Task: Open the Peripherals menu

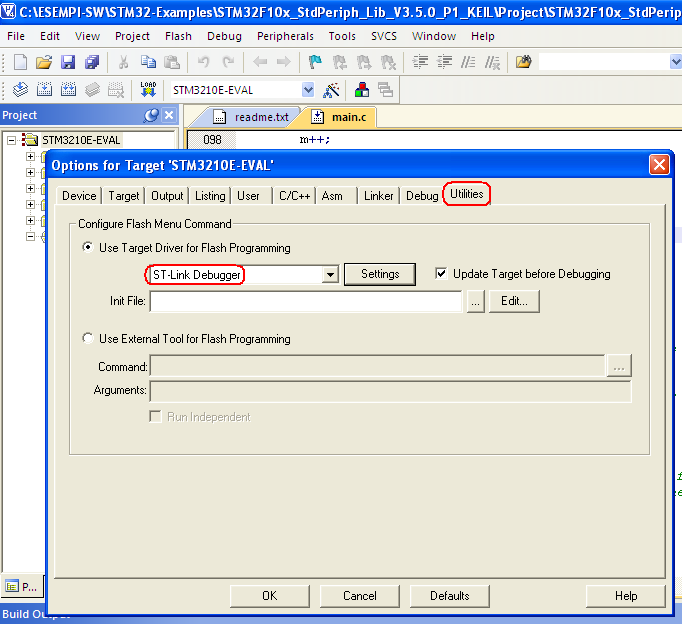Action: 285,36
